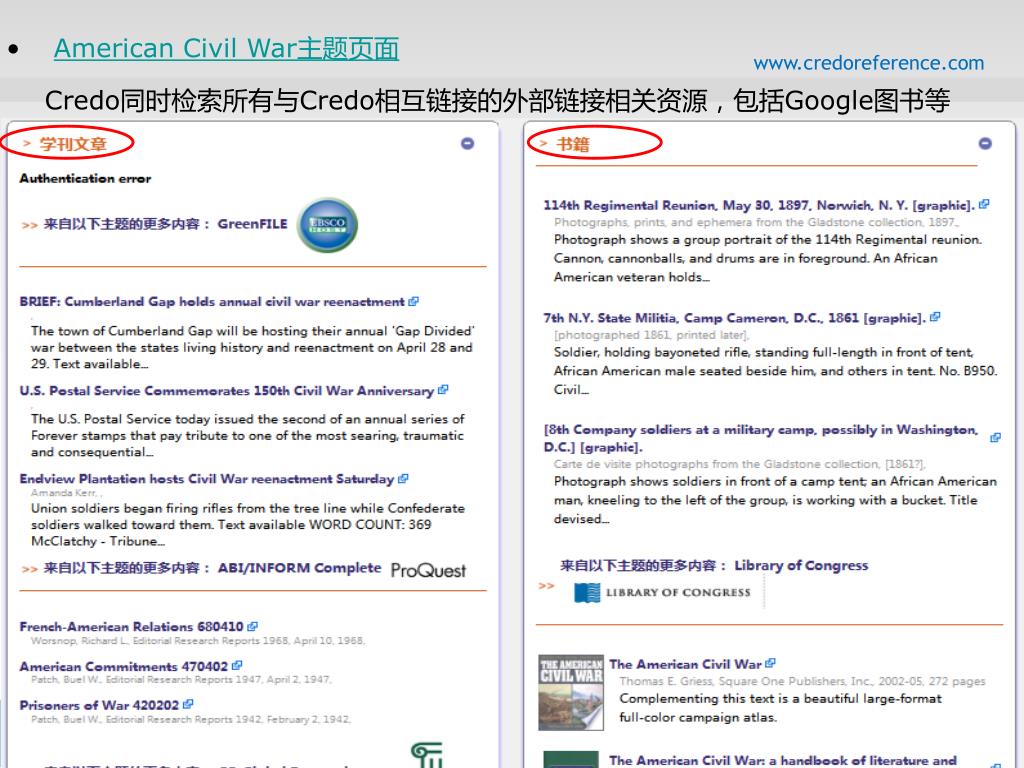The width and height of the screenshot is (1024, 768).
Task: Click external link icon beside Endview Plantation article
Action: click(403, 478)
